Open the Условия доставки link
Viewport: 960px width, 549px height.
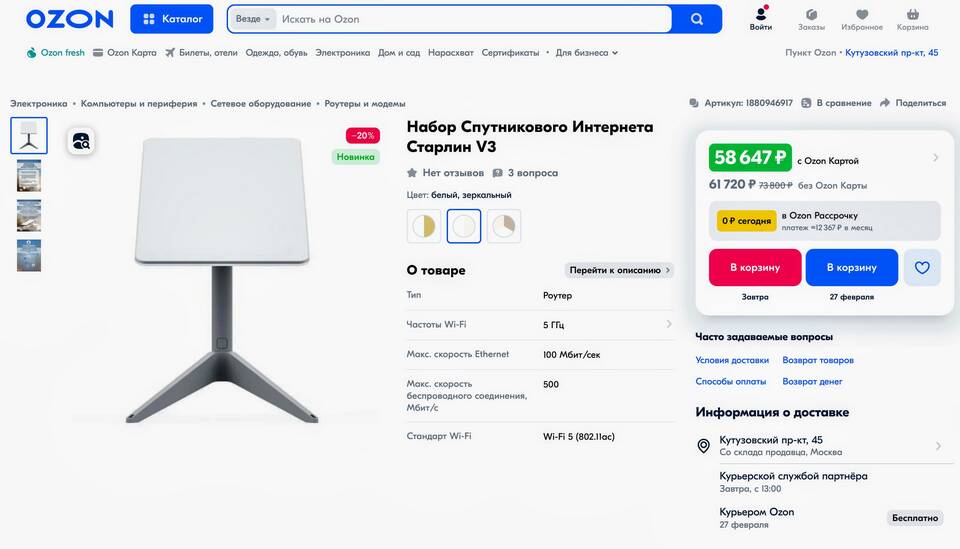[732, 360]
